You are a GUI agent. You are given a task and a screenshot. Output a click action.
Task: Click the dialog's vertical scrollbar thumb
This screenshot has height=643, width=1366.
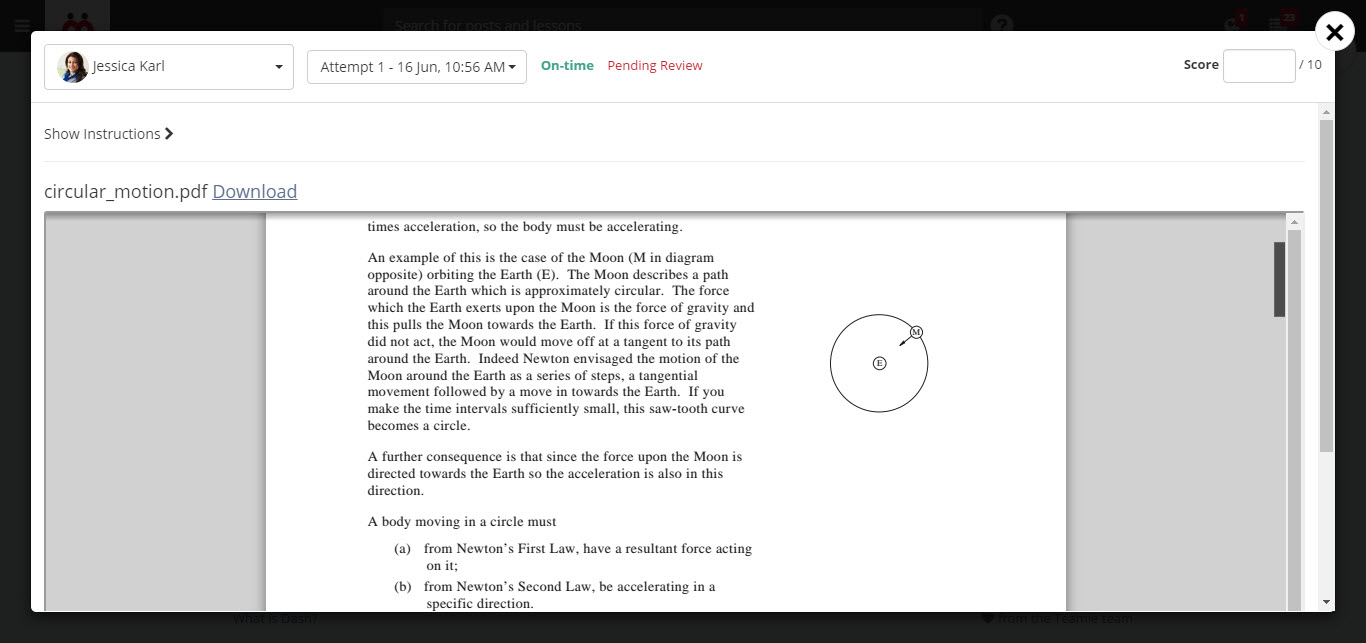coord(1327,285)
